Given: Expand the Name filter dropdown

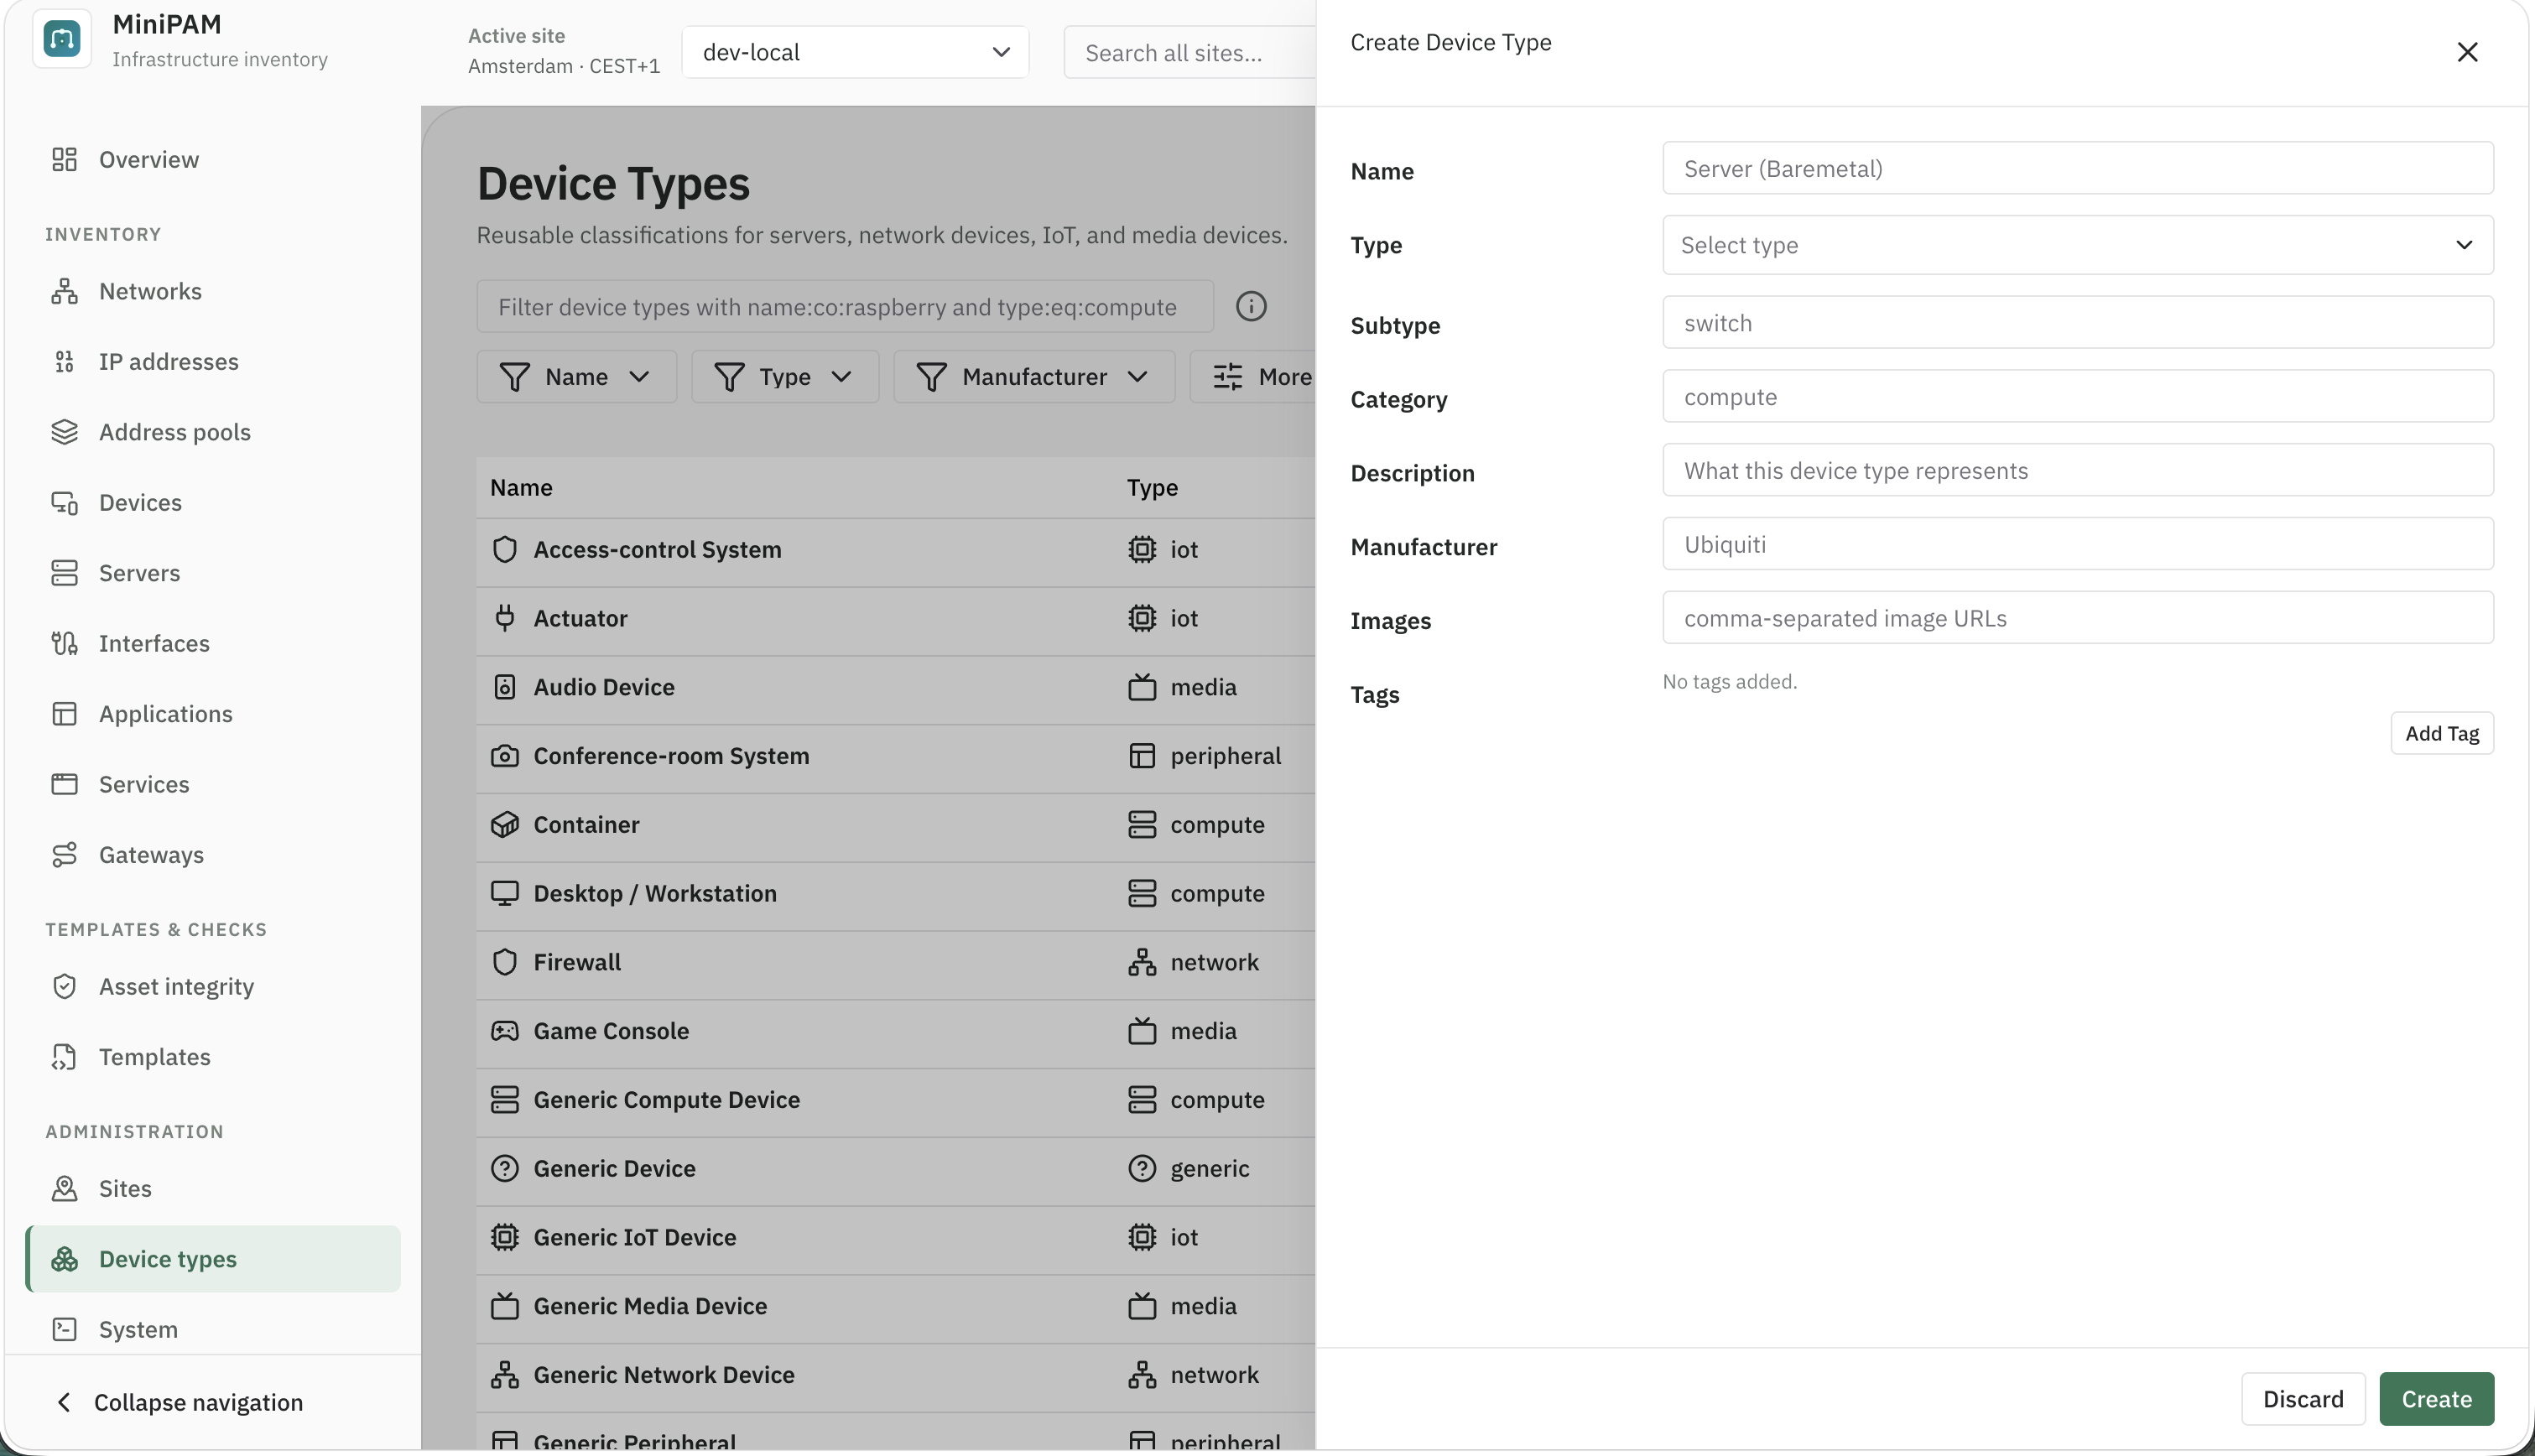Looking at the screenshot, I should pos(576,377).
